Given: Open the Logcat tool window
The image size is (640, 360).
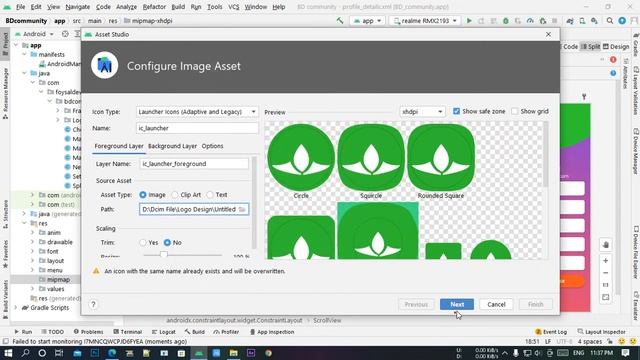Looking at the screenshot, I should click(x=163, y=332).
